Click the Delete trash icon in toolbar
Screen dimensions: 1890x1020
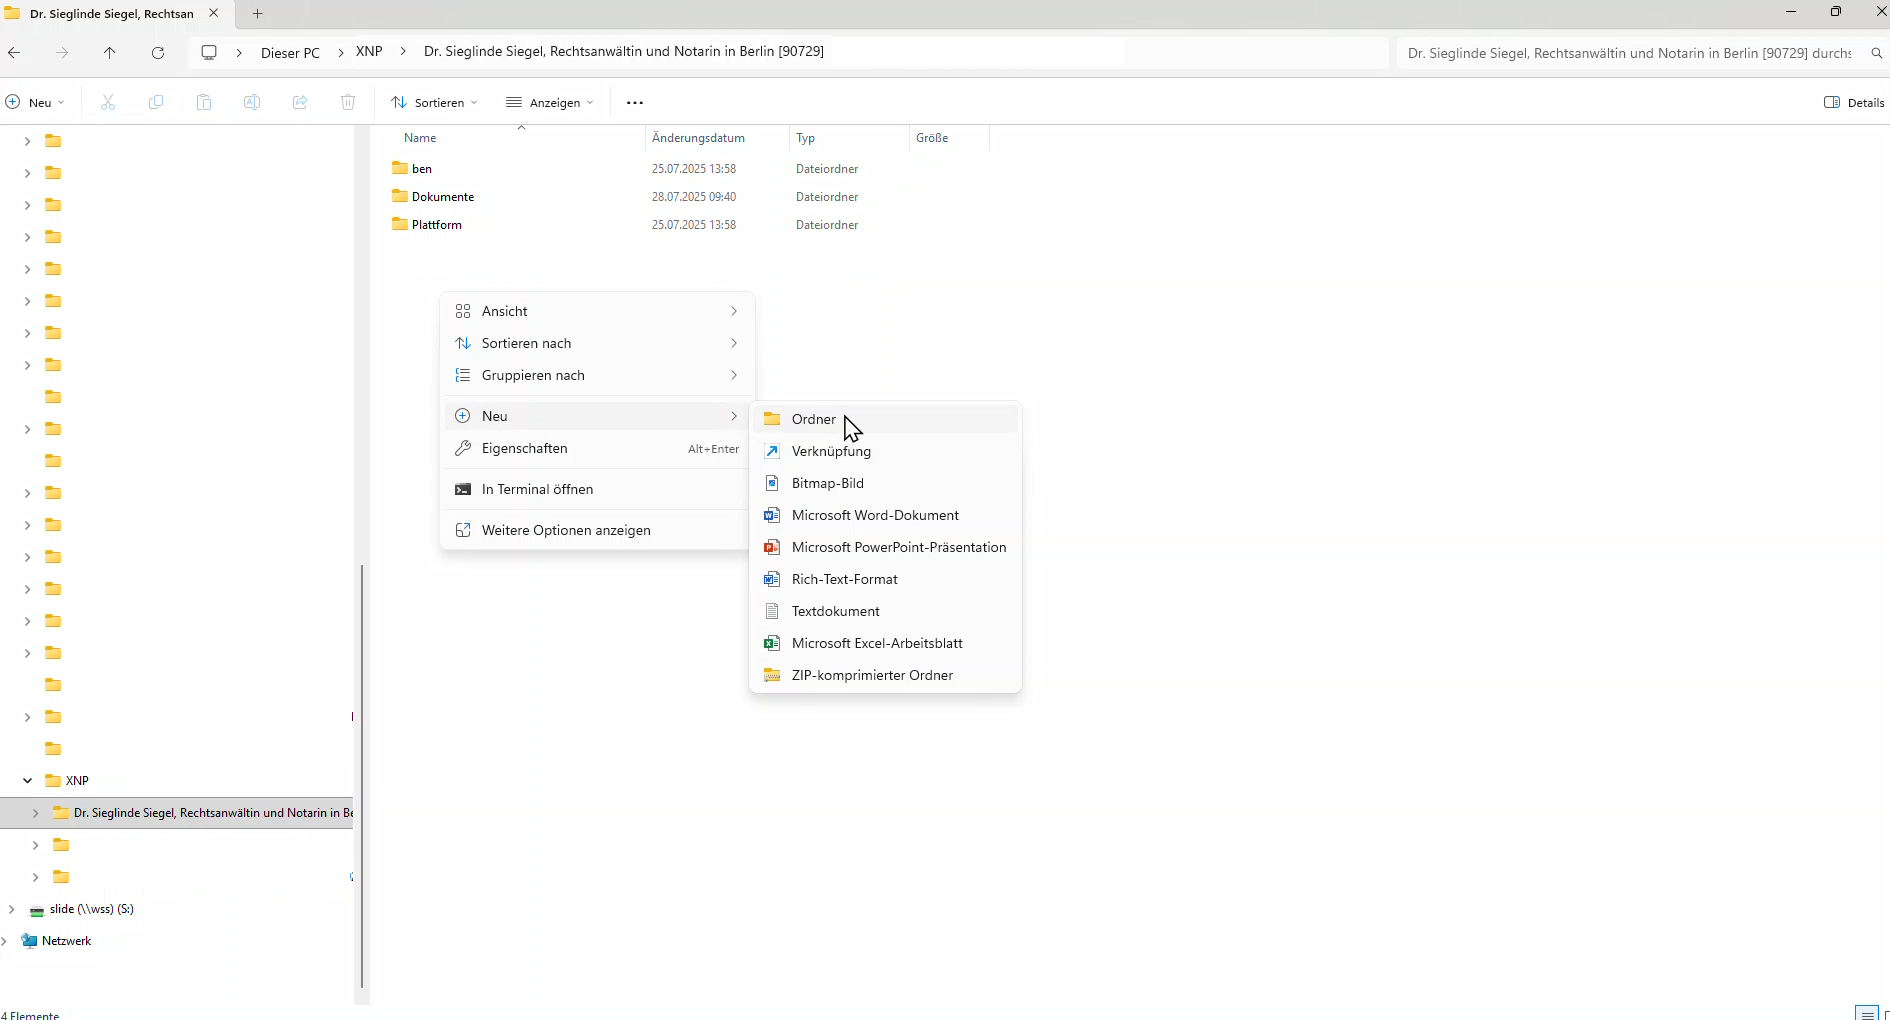[x=348, y=103]
